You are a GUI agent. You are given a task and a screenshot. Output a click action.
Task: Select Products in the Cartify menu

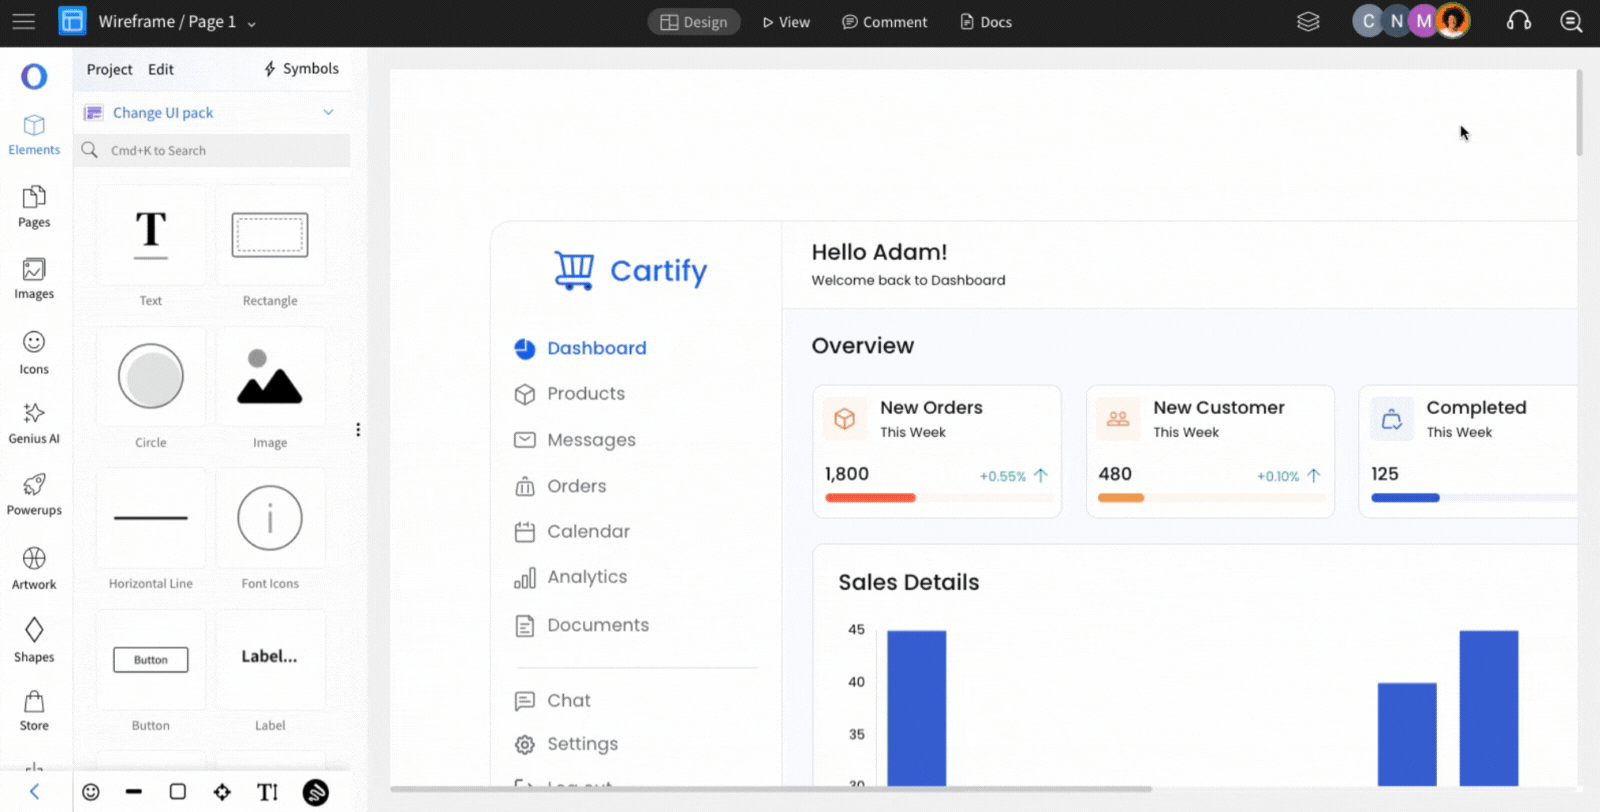(x=569, y=394)
